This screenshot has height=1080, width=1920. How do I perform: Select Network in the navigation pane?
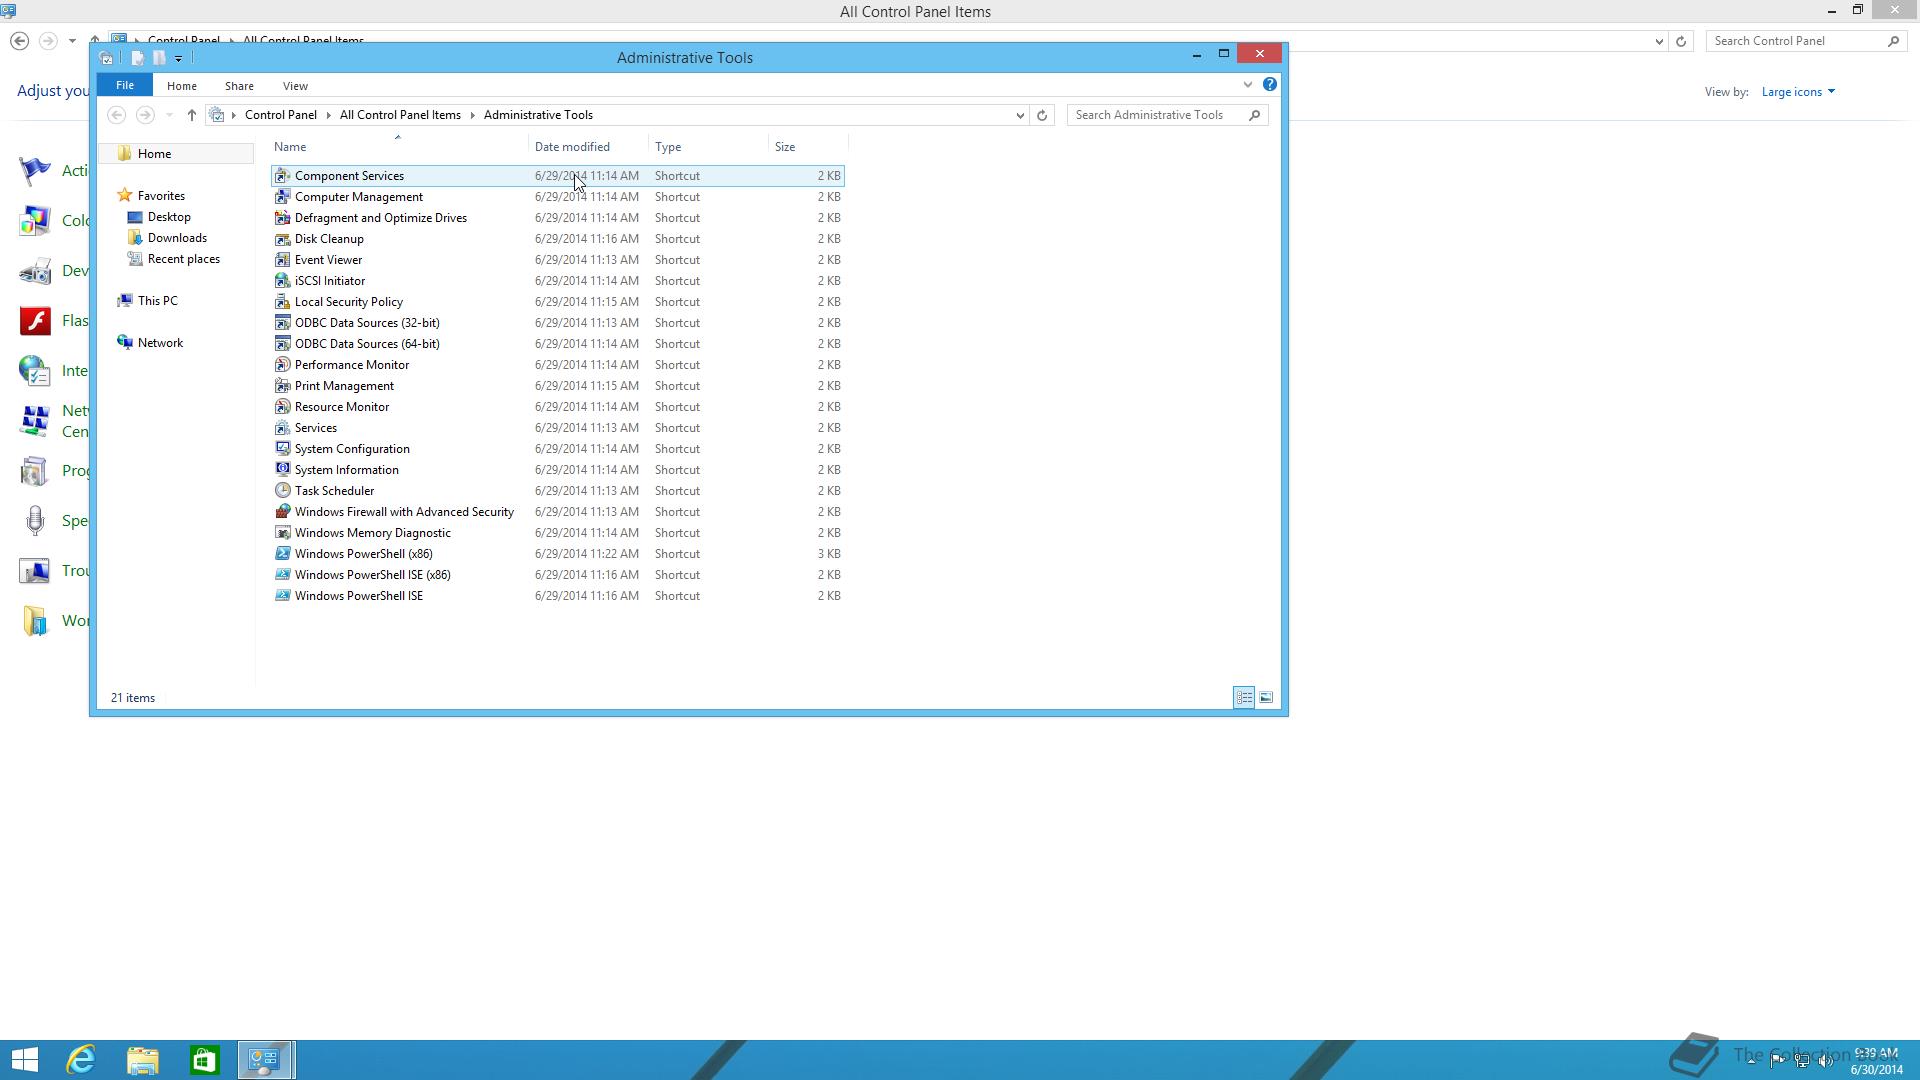point(160,343)
